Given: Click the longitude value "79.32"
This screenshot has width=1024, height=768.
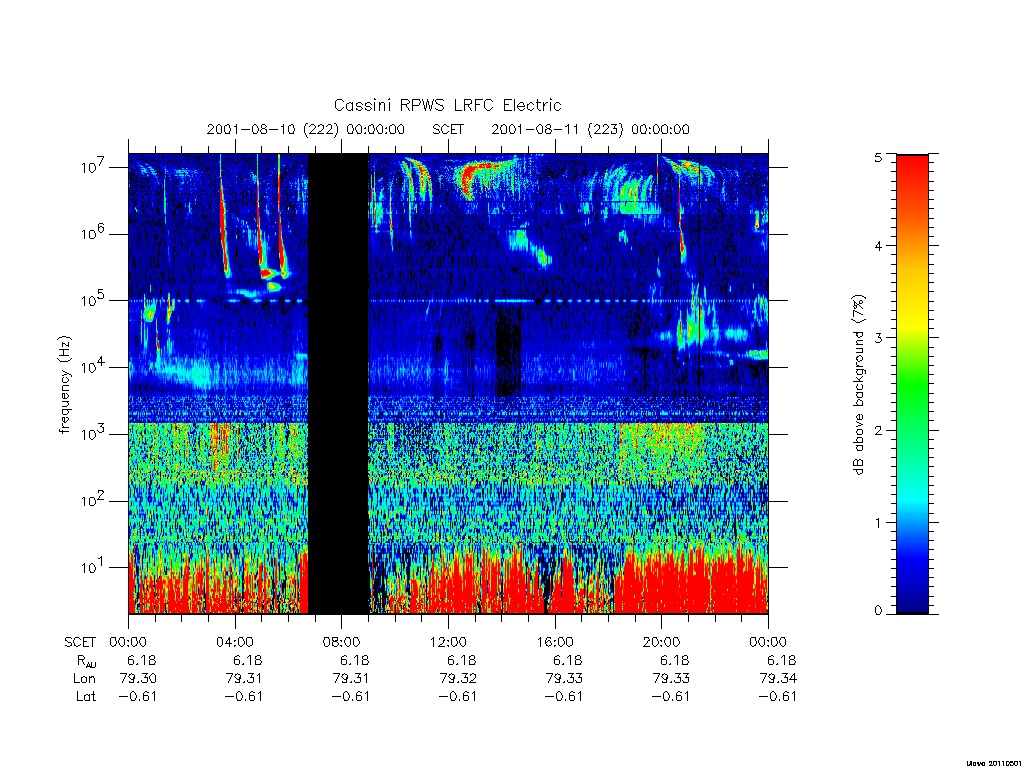Looking at the screenshot, I should 458,679.
